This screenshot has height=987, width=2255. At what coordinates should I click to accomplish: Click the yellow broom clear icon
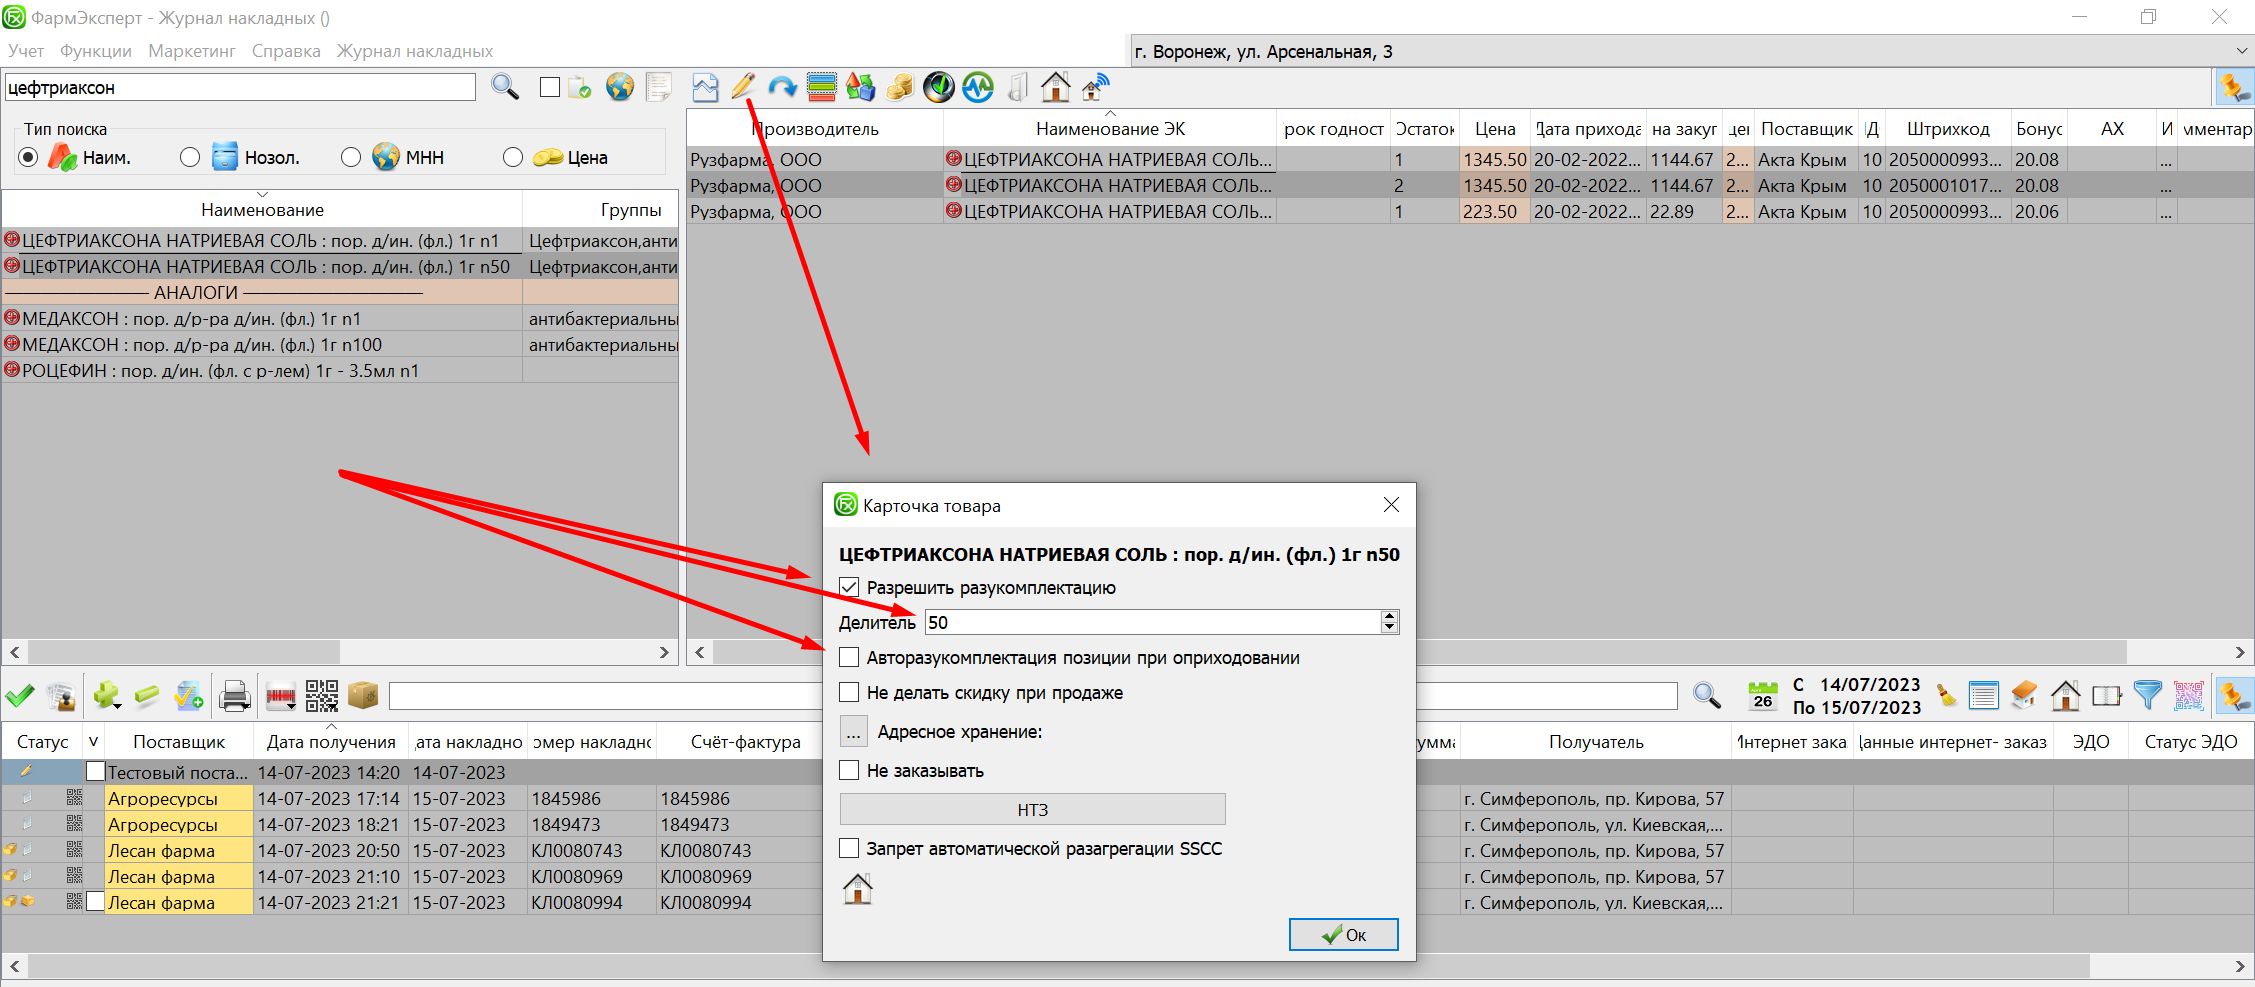(1946, 695)
